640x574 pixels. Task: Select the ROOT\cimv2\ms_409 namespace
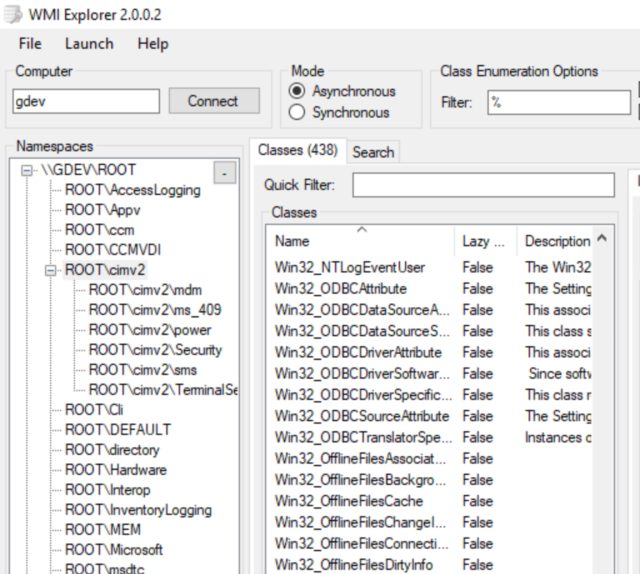pyautogui.click(x=155, y=310)
